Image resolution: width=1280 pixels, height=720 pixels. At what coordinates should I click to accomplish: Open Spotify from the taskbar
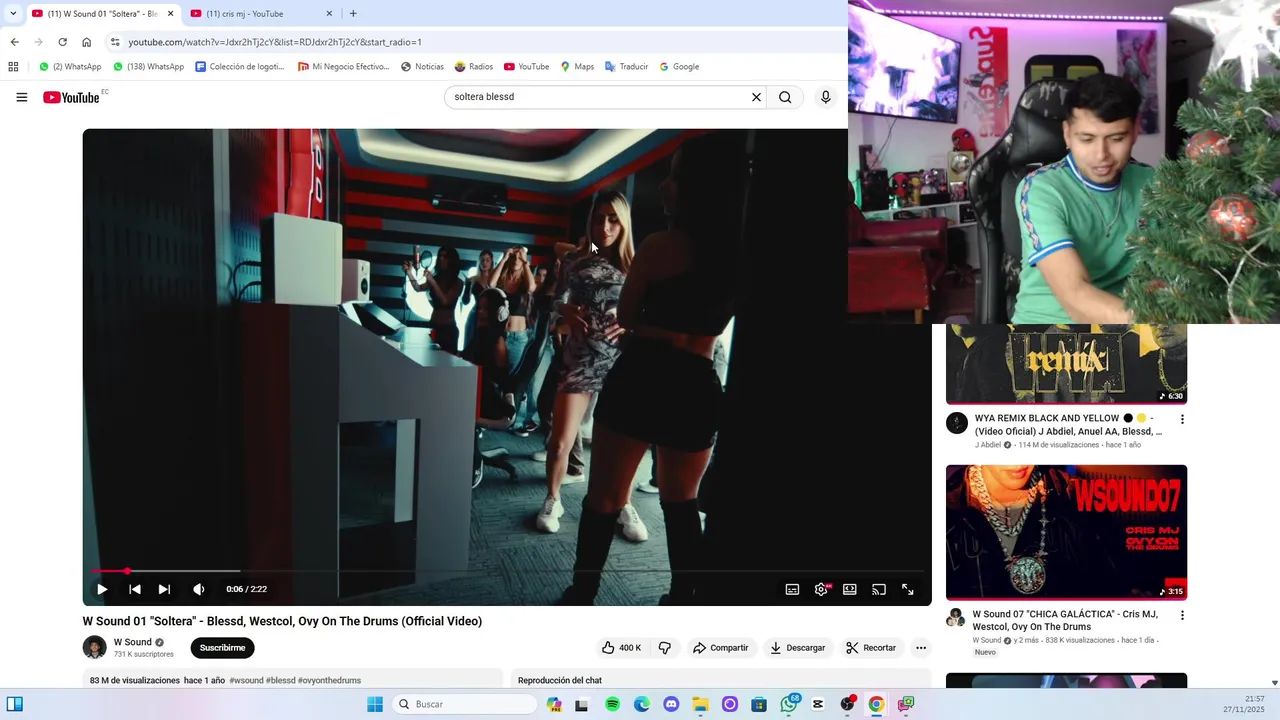coord(612,704)
